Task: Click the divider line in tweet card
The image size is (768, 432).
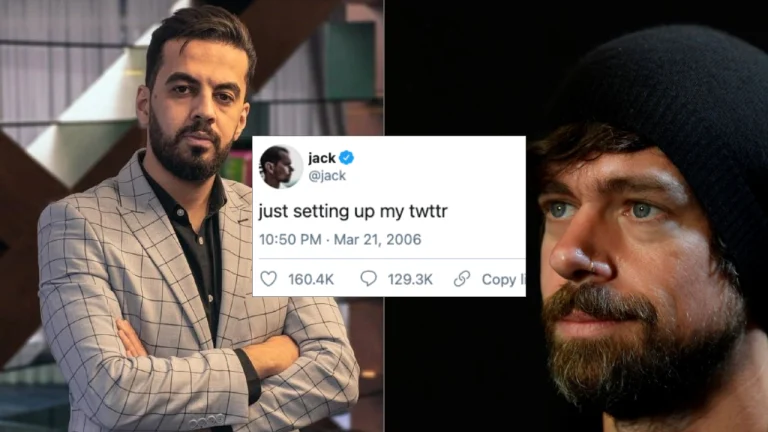Action: coord(392,258)
